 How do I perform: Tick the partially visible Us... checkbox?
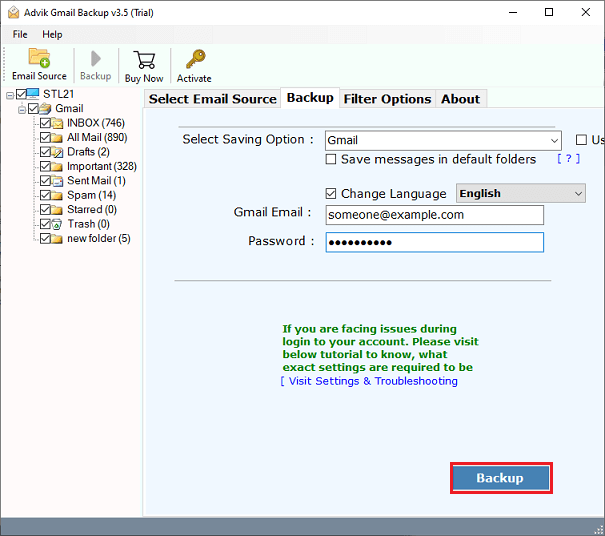click(x=581, y=140)
